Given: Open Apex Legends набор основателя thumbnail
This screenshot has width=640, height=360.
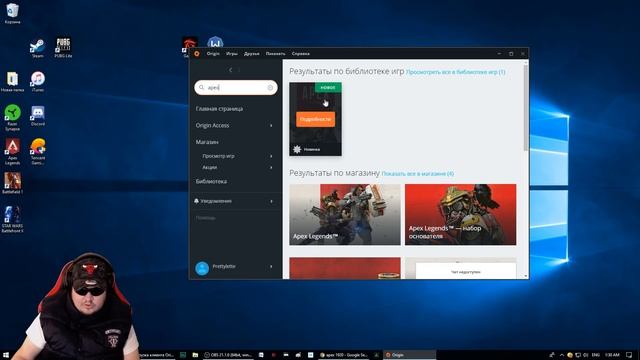Looking at the screenshot, I should [x=460, y=215].
